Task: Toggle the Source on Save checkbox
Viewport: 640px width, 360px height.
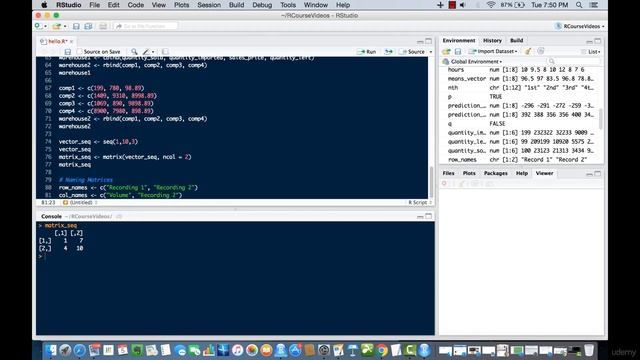Action: pyautogui.click(x=80, y=52)
